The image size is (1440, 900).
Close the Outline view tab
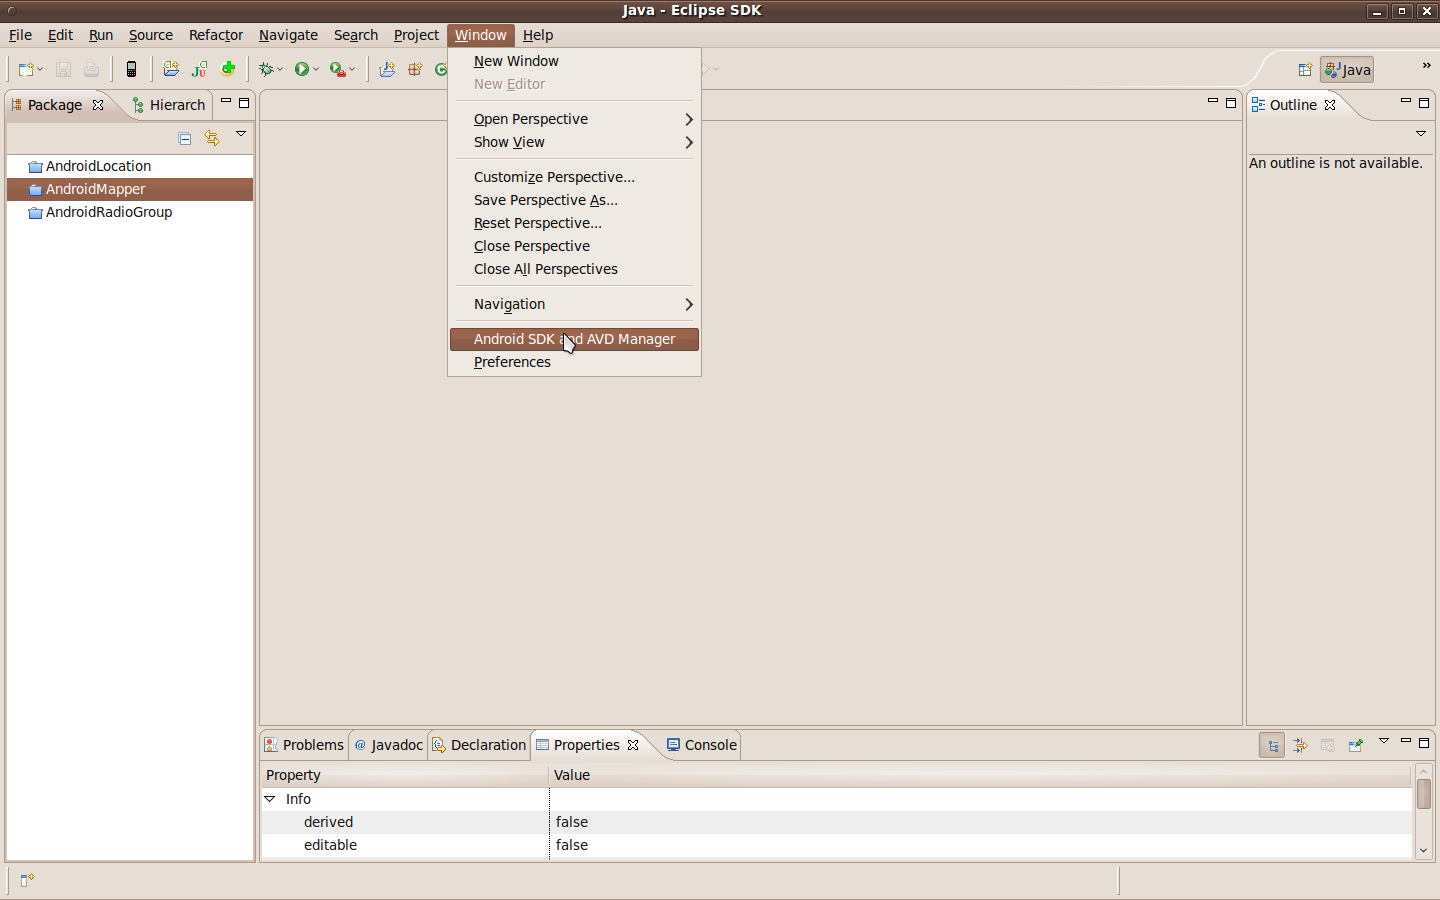coord(1330,105)
